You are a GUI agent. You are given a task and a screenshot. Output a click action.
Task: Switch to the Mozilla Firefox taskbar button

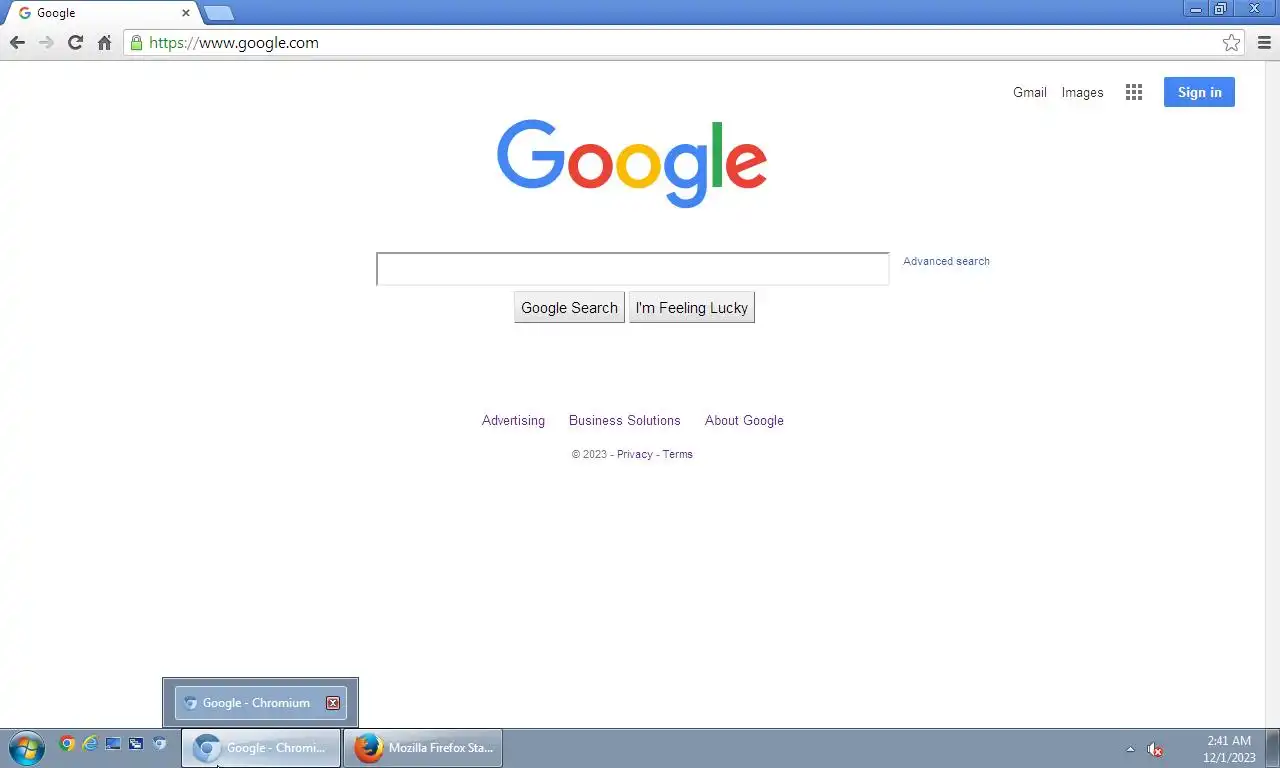point(422,748)
